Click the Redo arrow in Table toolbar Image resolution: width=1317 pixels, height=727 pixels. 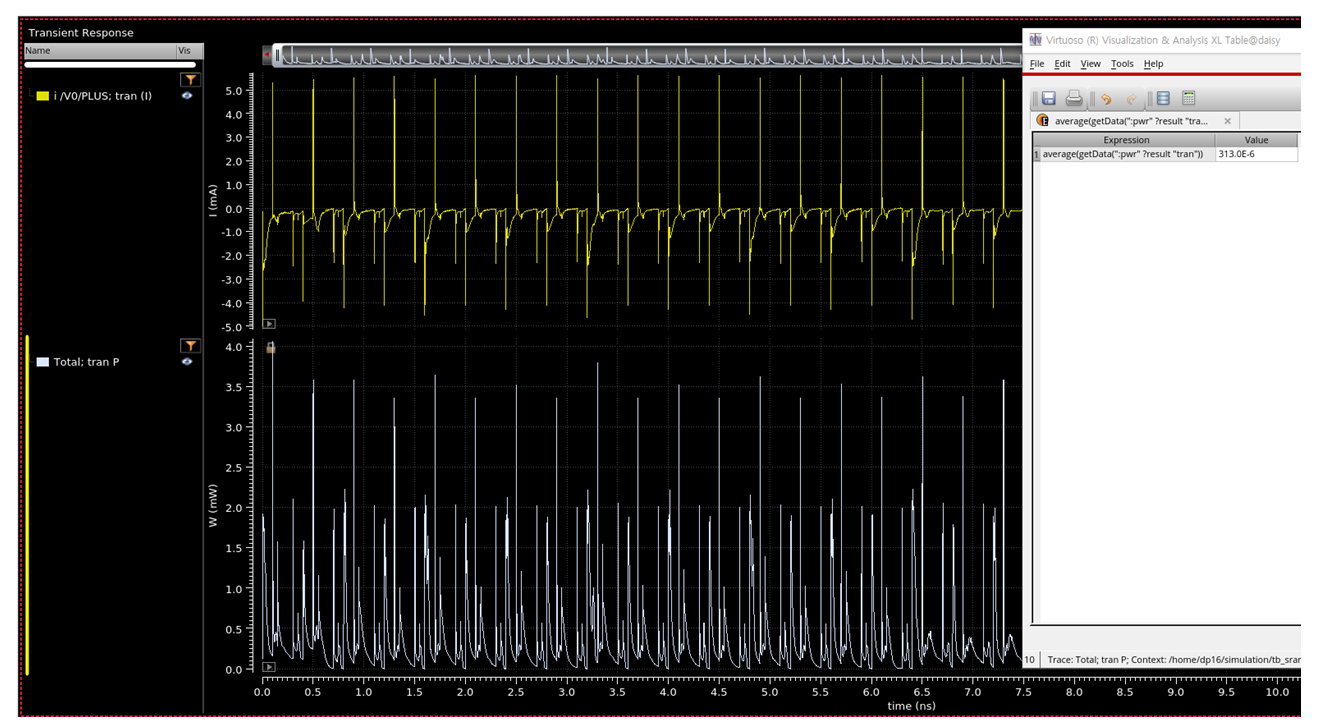tap(1132, 99)
